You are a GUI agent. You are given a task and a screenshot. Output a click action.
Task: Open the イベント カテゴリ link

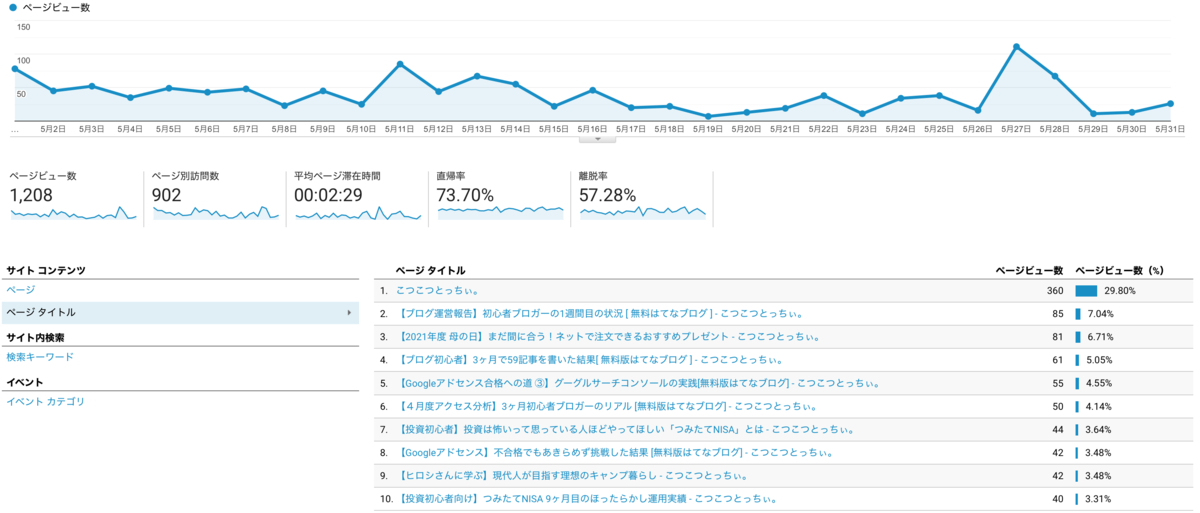pyautogui.click(x=45, y=402)
